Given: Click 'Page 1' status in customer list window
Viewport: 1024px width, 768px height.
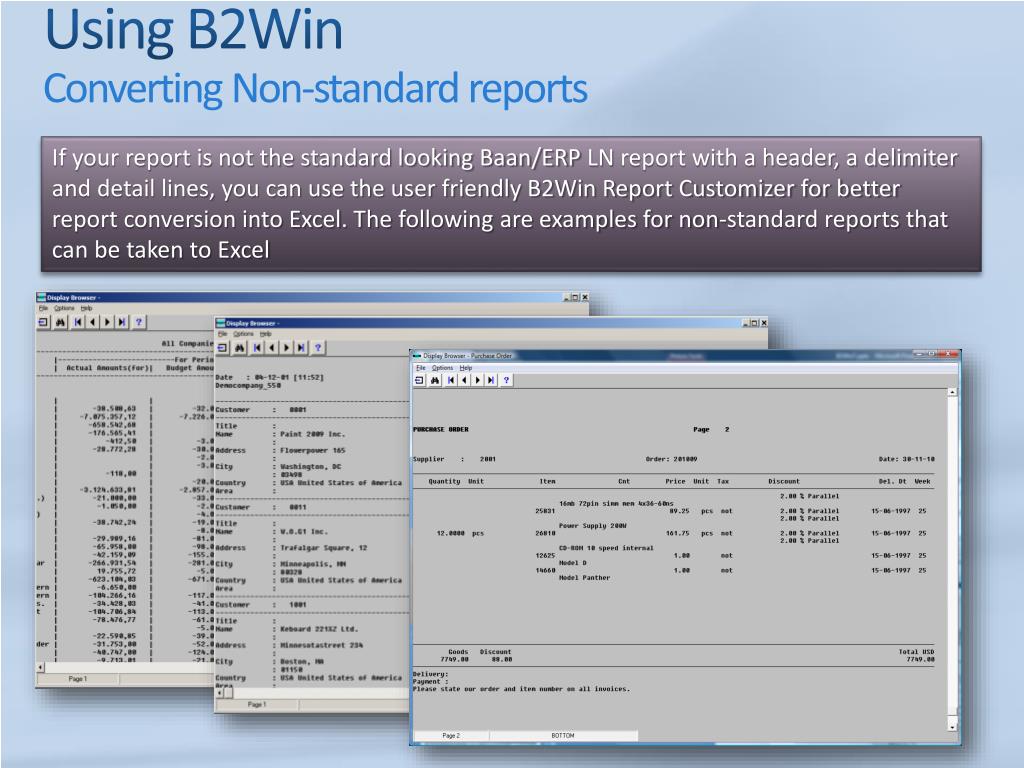Looking at the screenshot, I should pos(257,705).
